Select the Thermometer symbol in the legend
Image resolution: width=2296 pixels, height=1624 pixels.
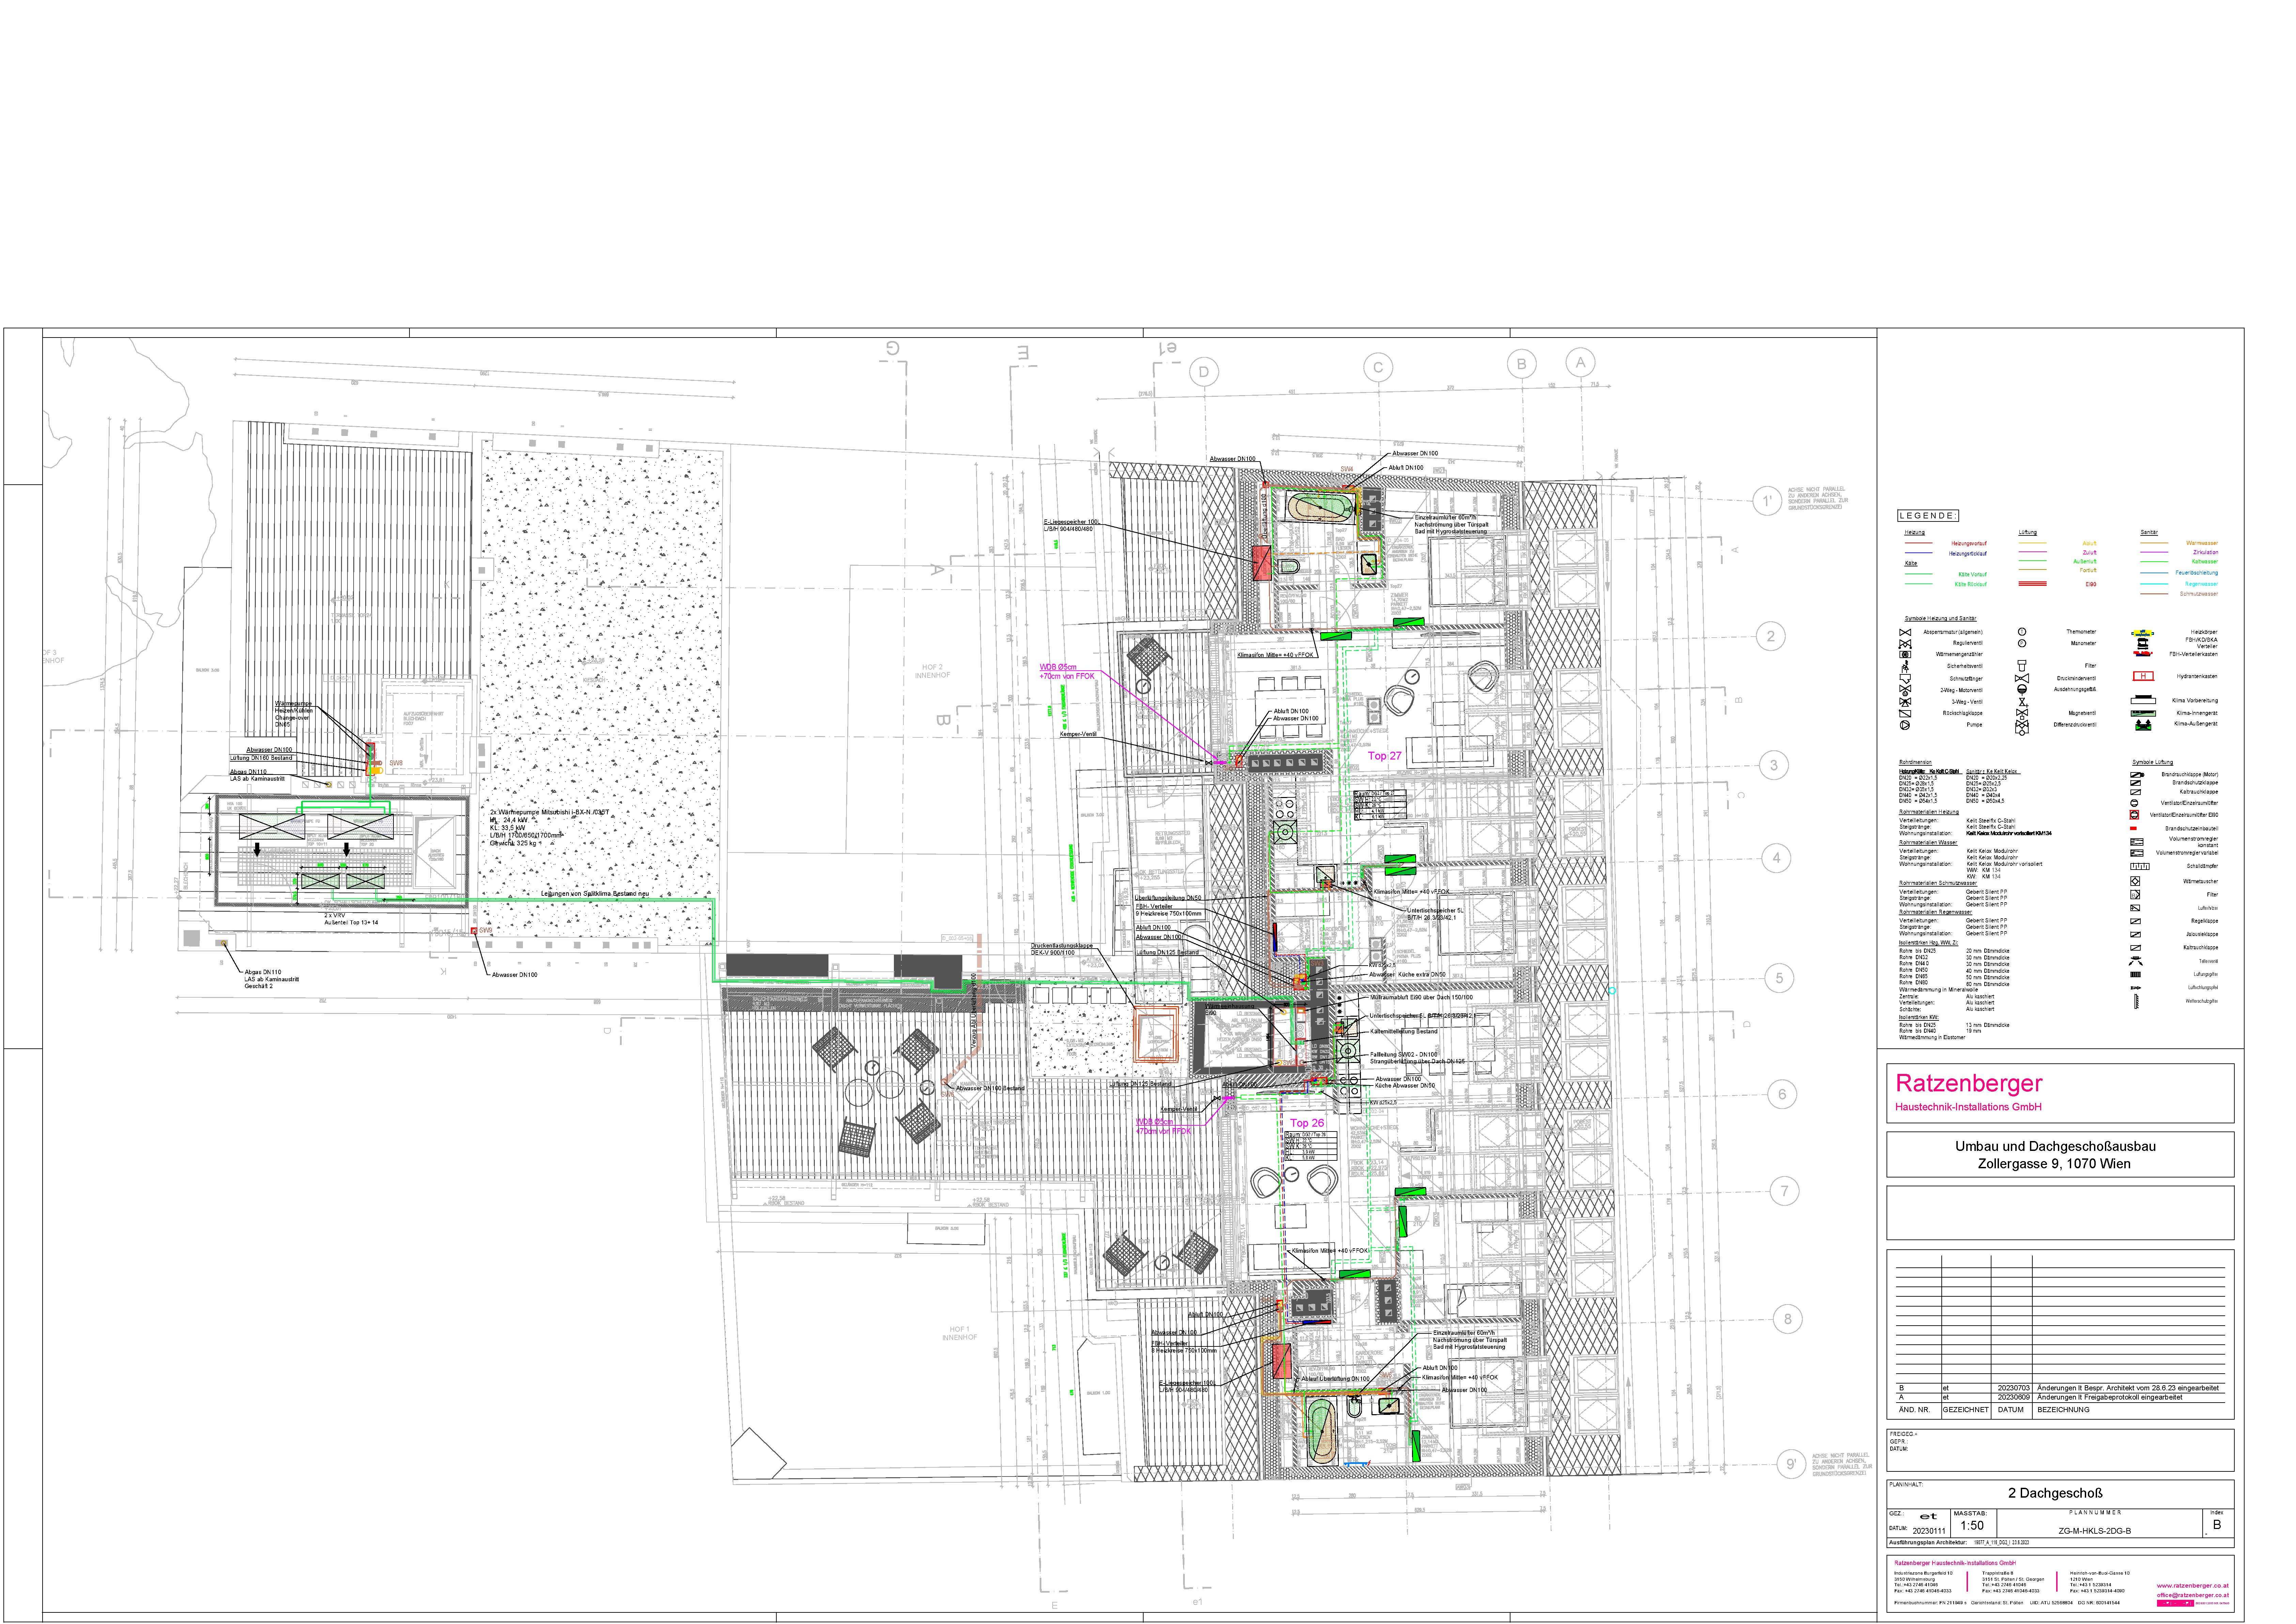2022,632
